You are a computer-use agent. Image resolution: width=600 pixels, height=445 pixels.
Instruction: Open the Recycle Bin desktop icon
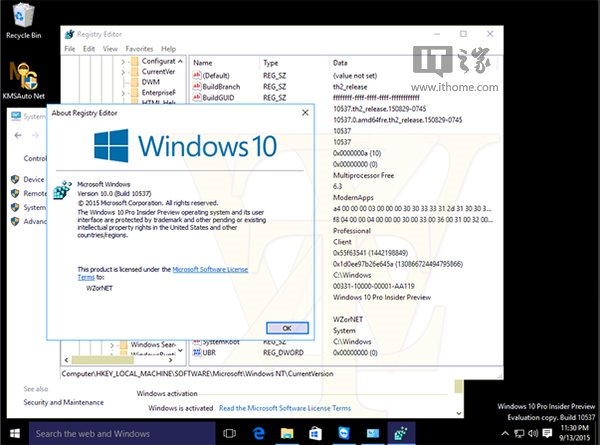23,20
